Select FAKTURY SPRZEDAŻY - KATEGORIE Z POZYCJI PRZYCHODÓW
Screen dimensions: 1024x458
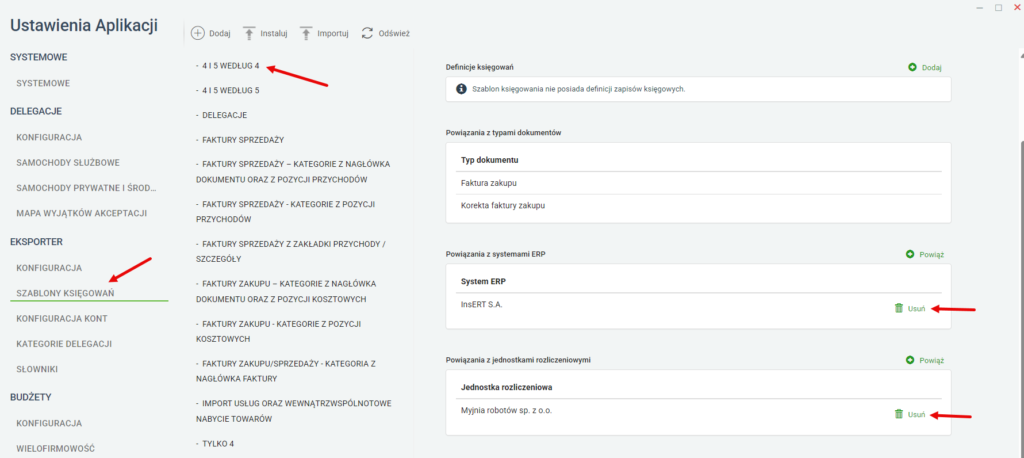pos(285,212)
